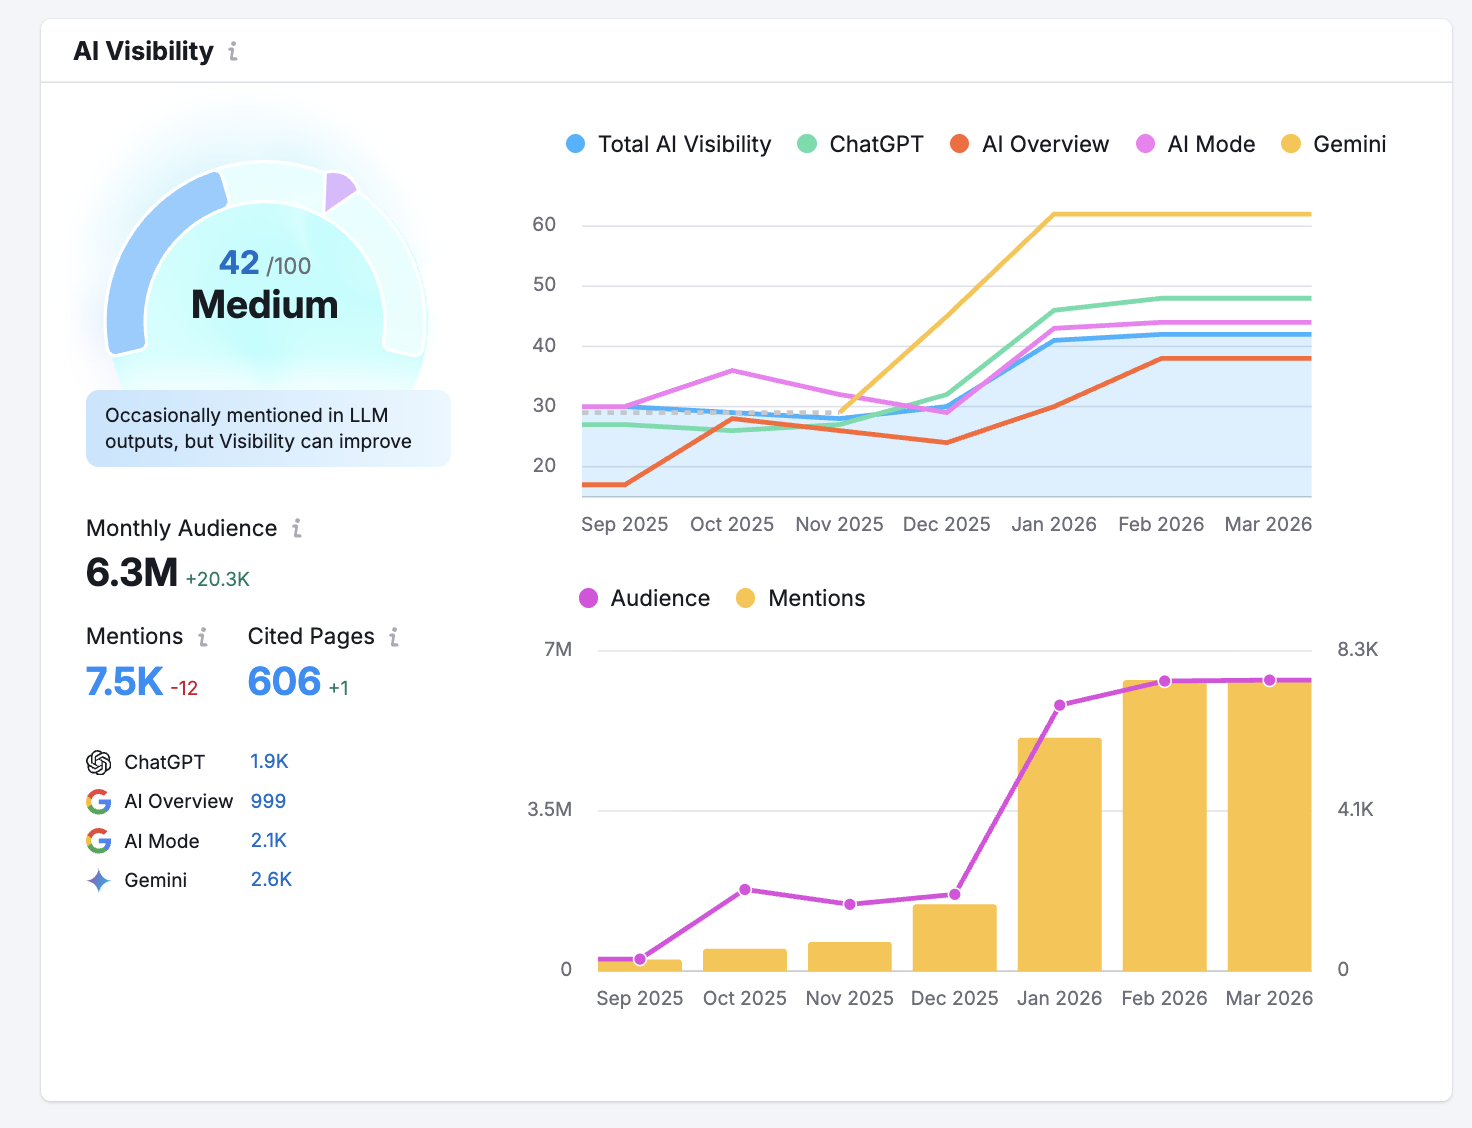The height and width of the screenshot is (1128, 1472).
Task: Click the 'Occasionally mentioned in LLM outputs' note
Action: coord(268,428)
